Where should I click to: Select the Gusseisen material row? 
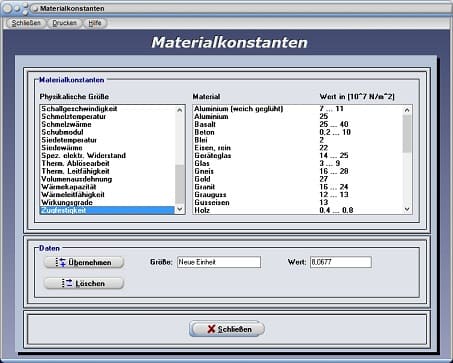coord(298,202)
